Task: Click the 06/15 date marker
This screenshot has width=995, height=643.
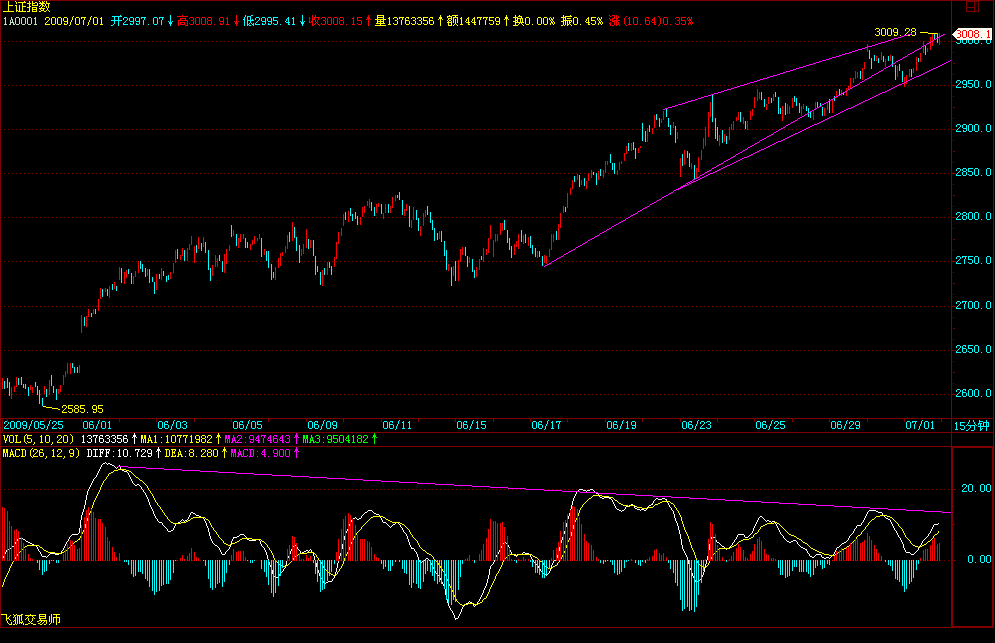Action: click(x=471, y=425)
